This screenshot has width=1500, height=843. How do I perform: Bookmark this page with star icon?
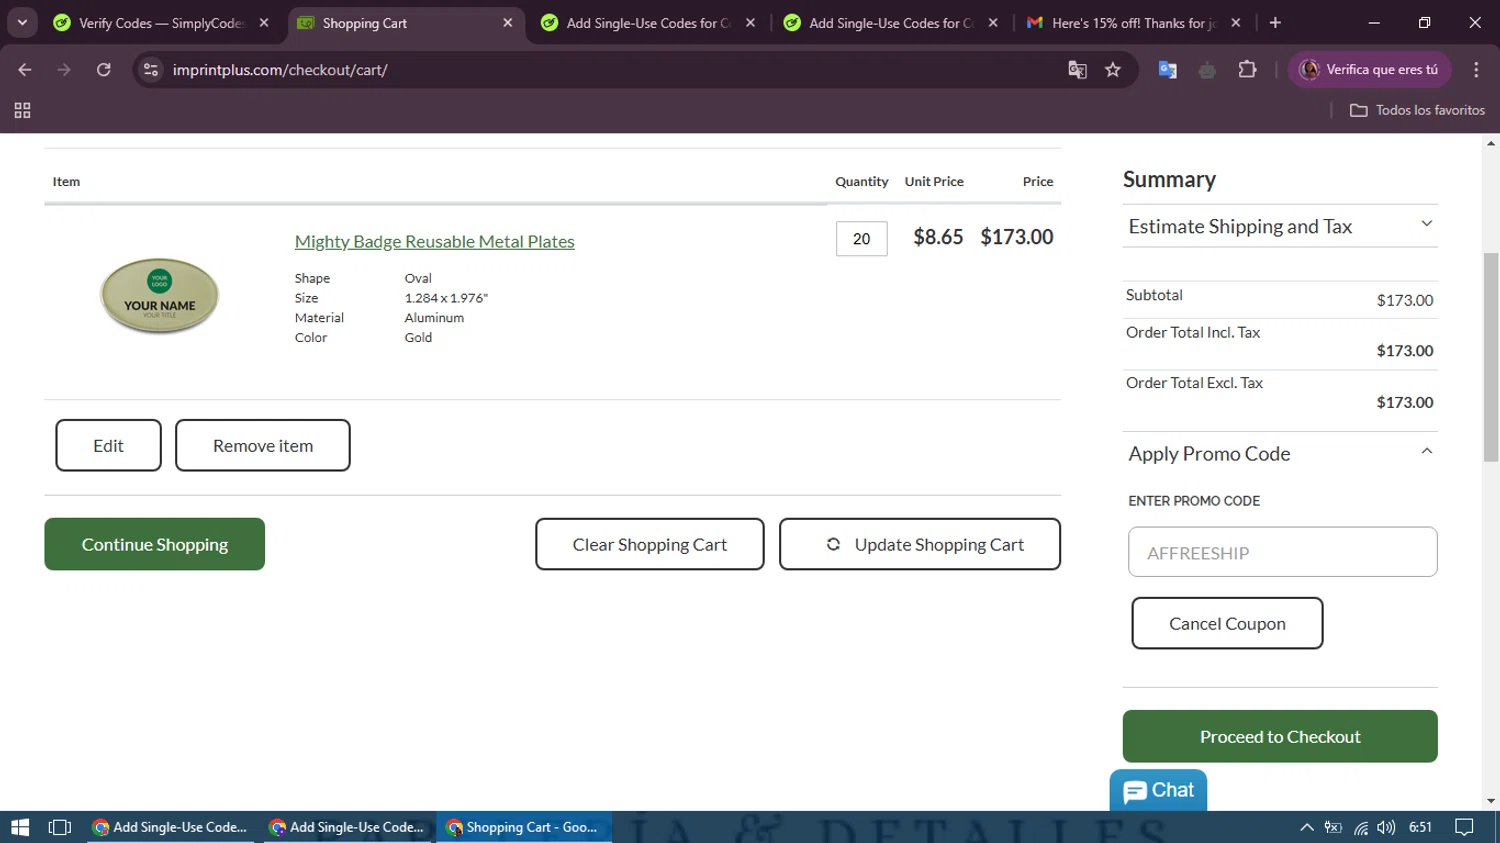[1113, 69]
